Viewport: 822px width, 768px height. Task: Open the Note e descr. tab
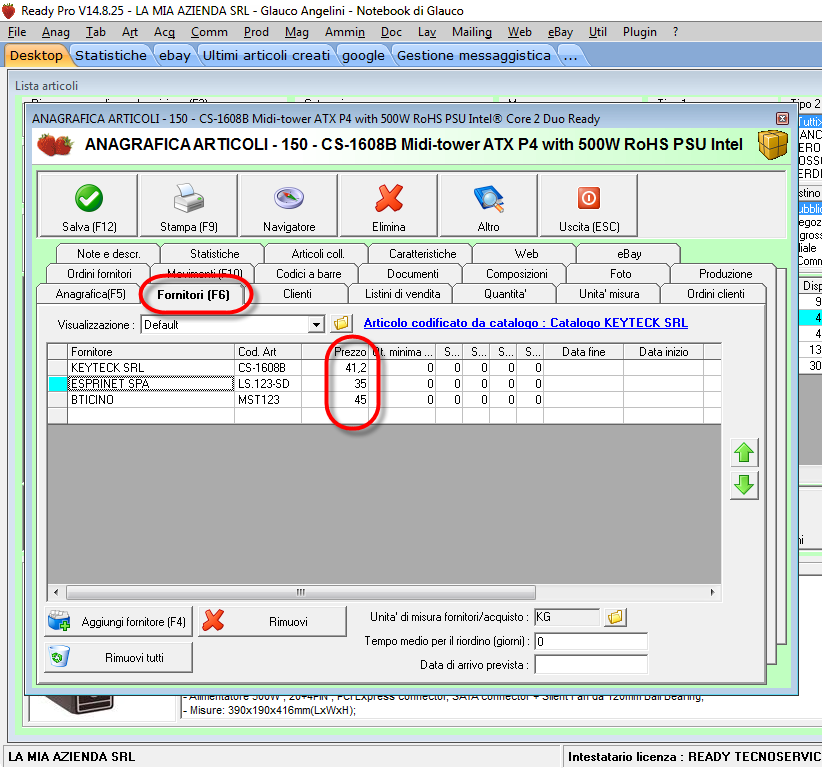coord(109,254)
